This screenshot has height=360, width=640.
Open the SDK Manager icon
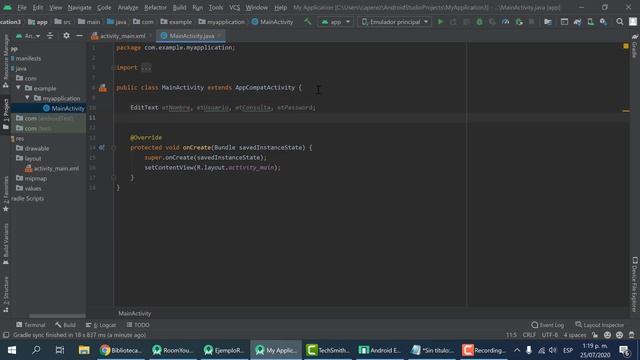[603, 22]
